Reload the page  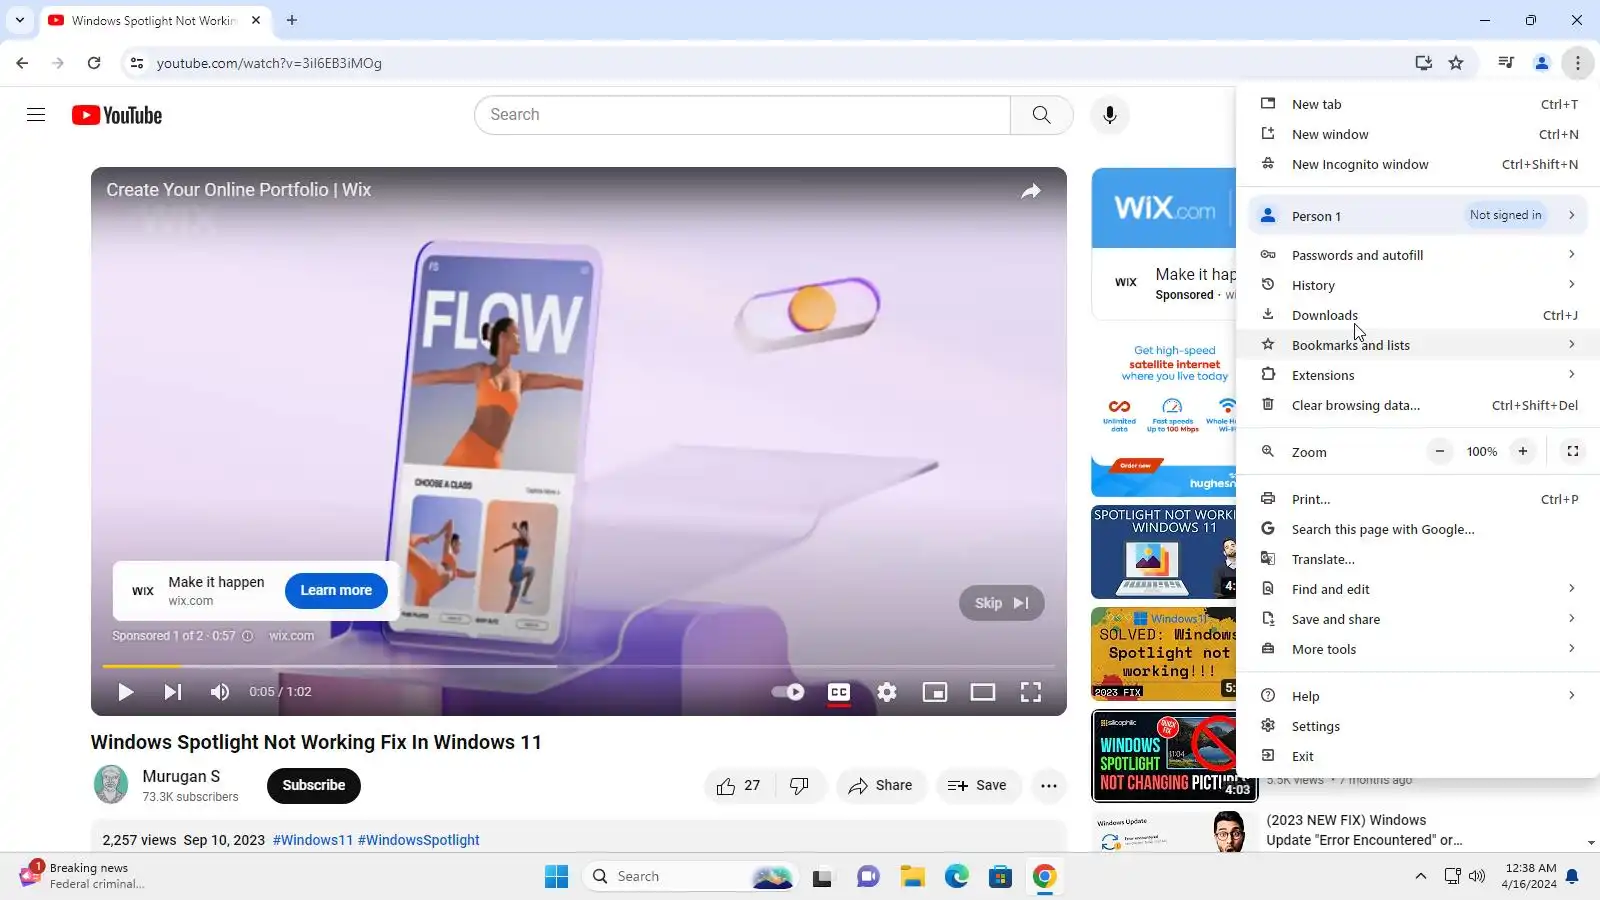94,63
